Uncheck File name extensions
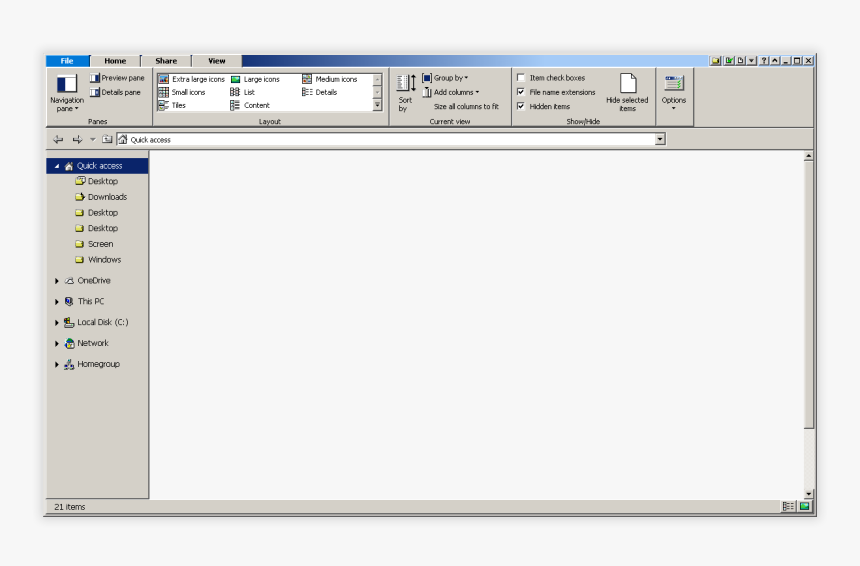This screenshot has height=566, width=860. click(521, 92)
